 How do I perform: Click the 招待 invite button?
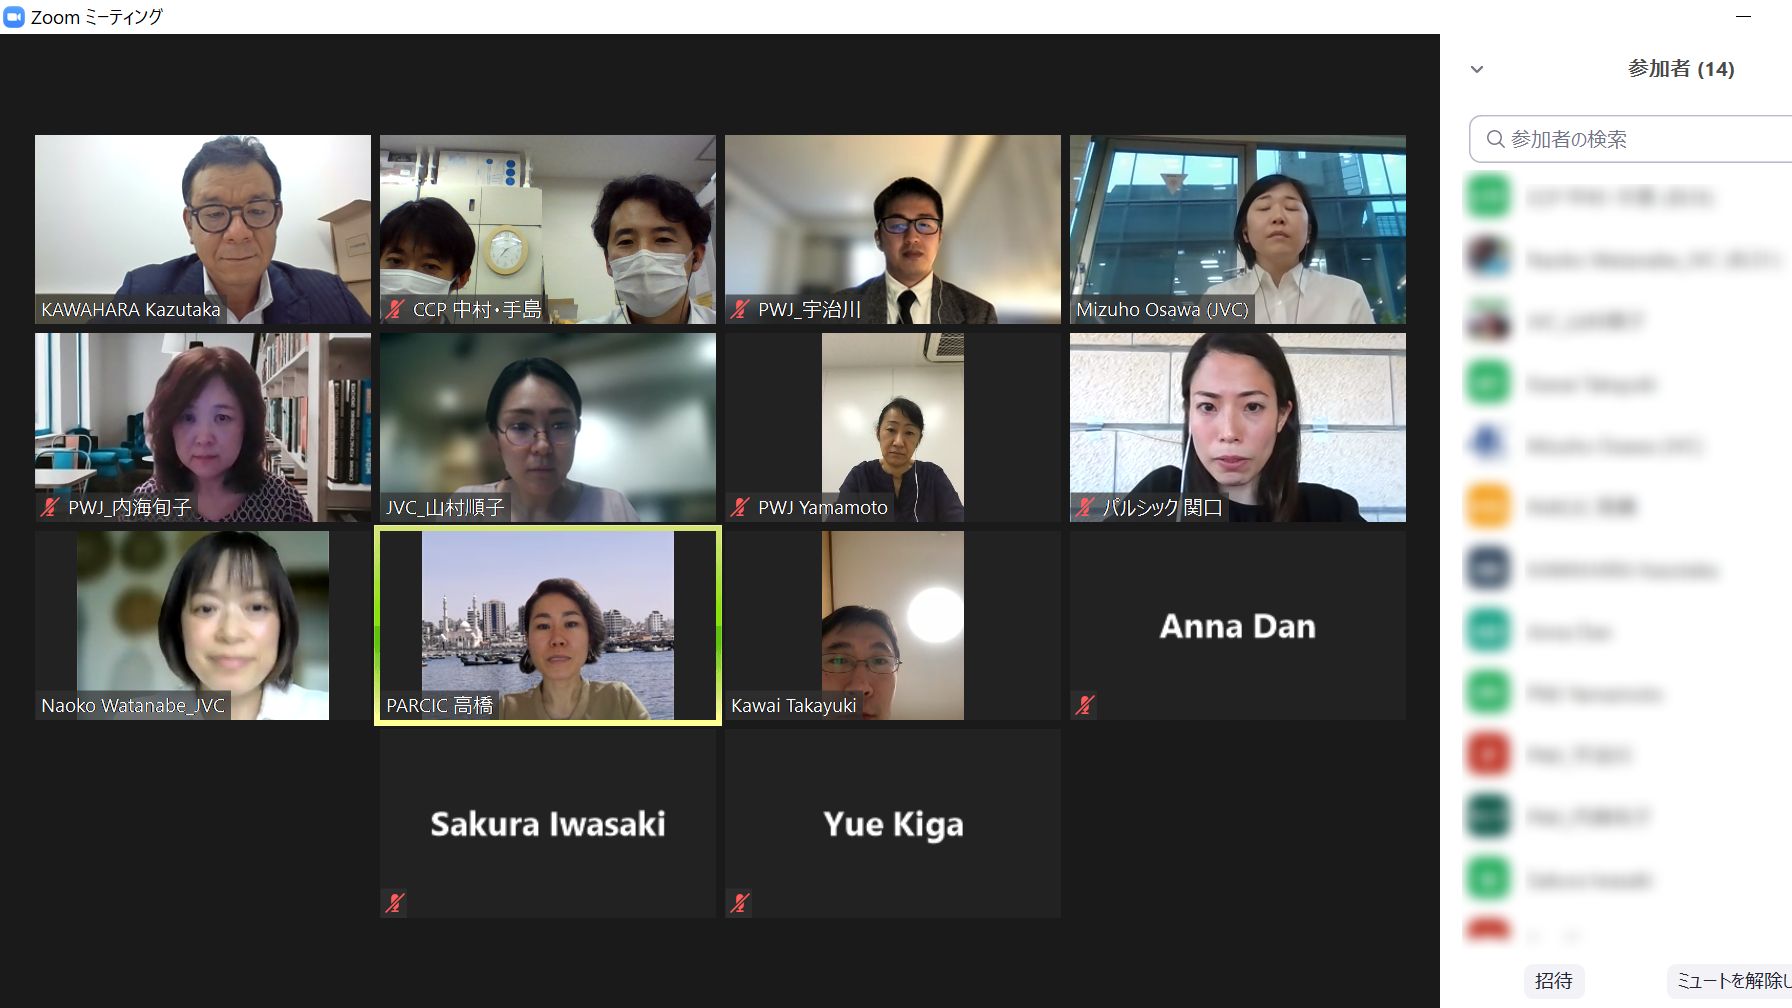pos(1554,981)
